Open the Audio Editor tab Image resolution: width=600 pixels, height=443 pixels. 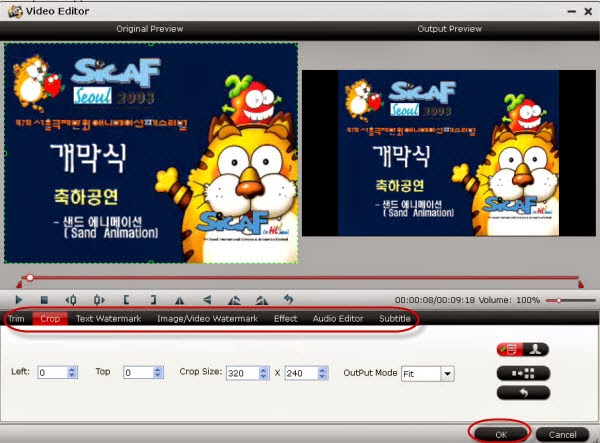point(338,319)
